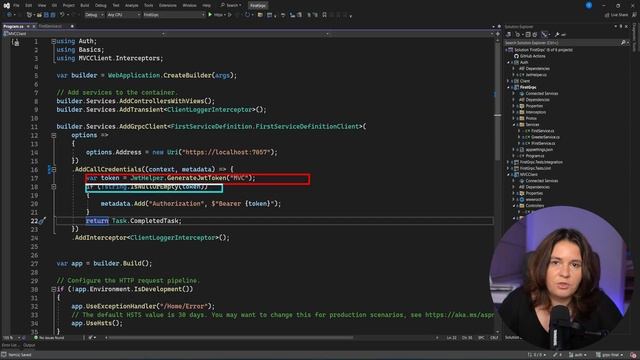
Task: Collapse the if block at line 18
Action: click(53, 187)
